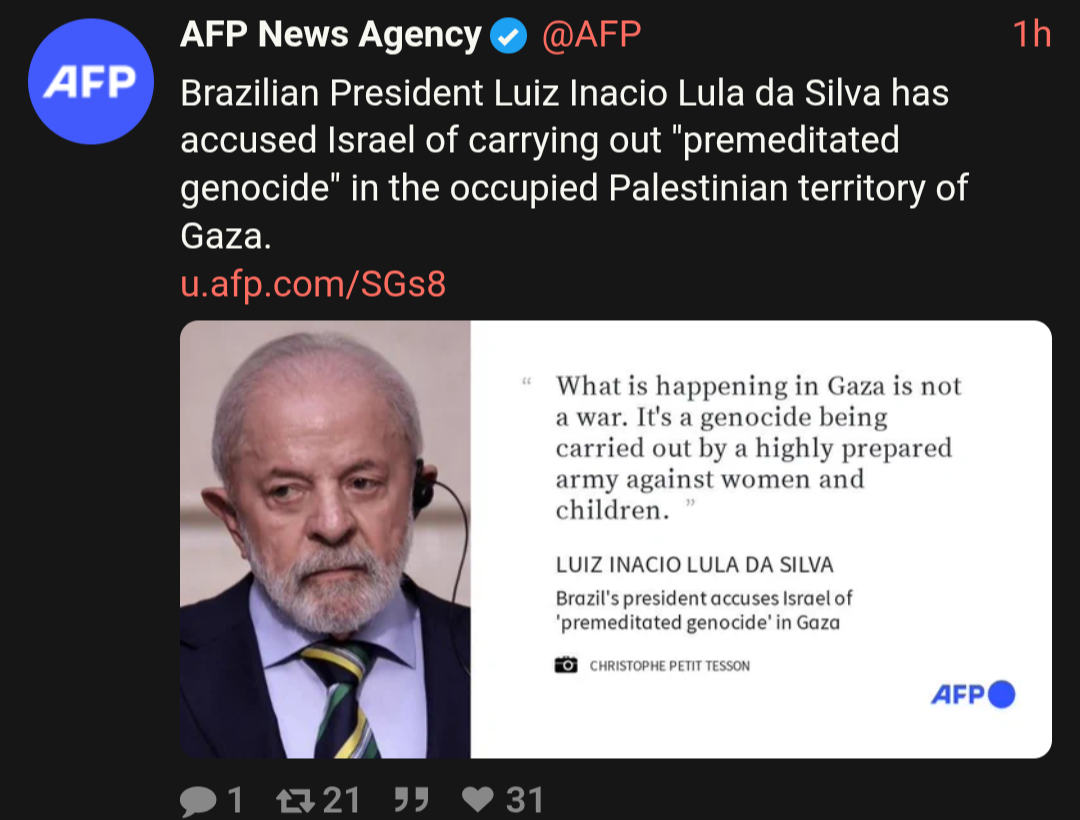This screenshot has height=820, width=1080.
Task: Open the u.afp.com/SGs8 link
Action: click(x=313, y=283)
